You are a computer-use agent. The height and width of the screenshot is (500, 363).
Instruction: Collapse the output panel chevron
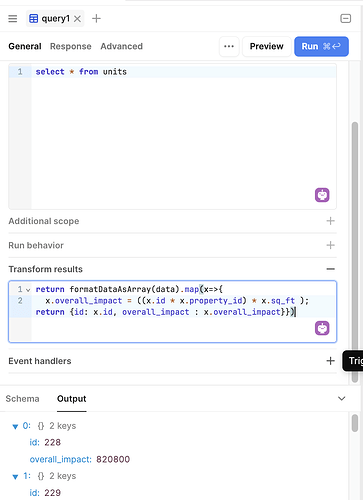[x=342, y=398]
